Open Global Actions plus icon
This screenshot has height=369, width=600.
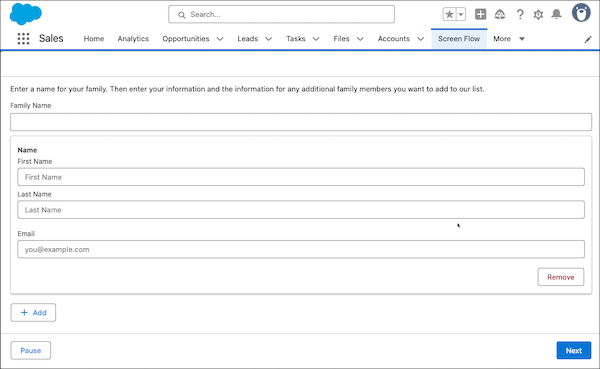click(481, 15)
